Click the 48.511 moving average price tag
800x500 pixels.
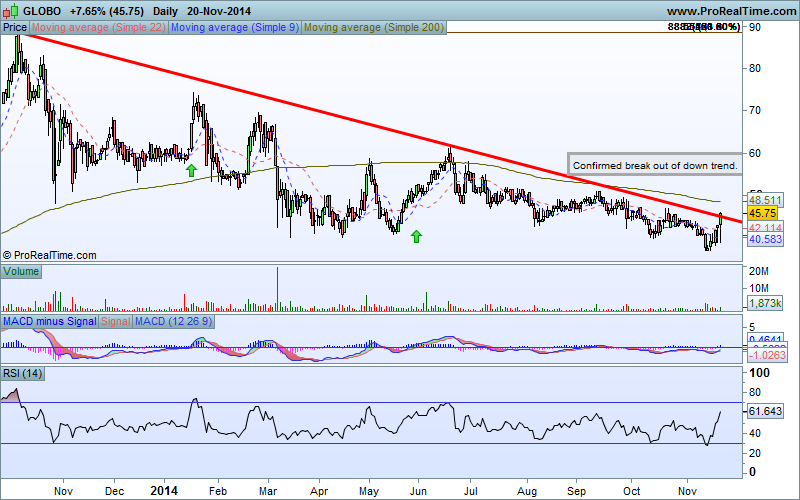click(x=763, y=201)
